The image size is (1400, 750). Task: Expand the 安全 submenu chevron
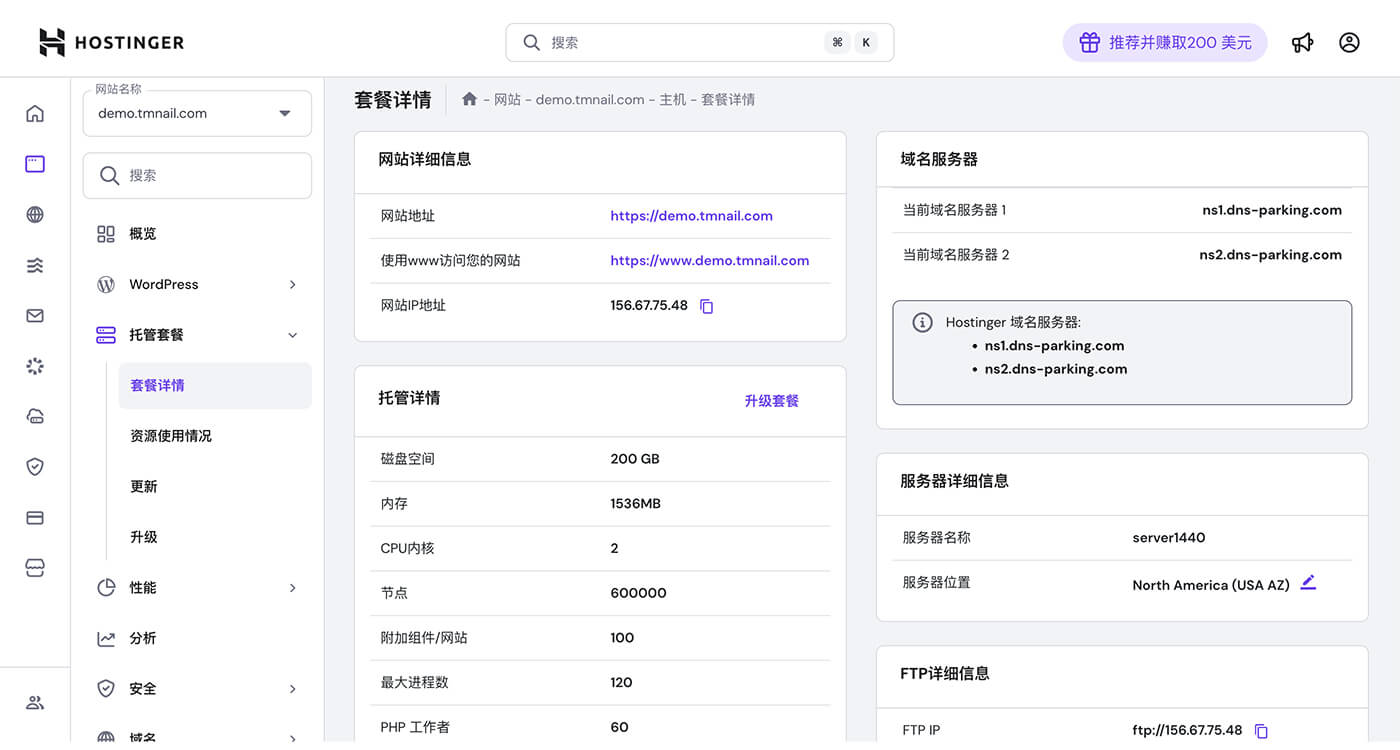[x=293, y=689]
